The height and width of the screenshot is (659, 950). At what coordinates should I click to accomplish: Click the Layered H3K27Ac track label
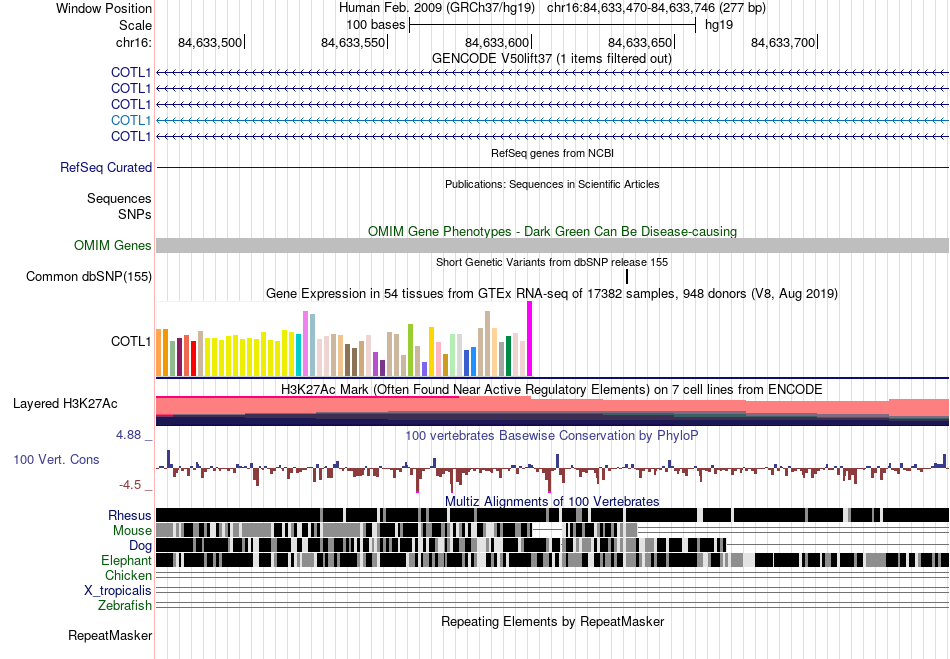pos(65,403)
